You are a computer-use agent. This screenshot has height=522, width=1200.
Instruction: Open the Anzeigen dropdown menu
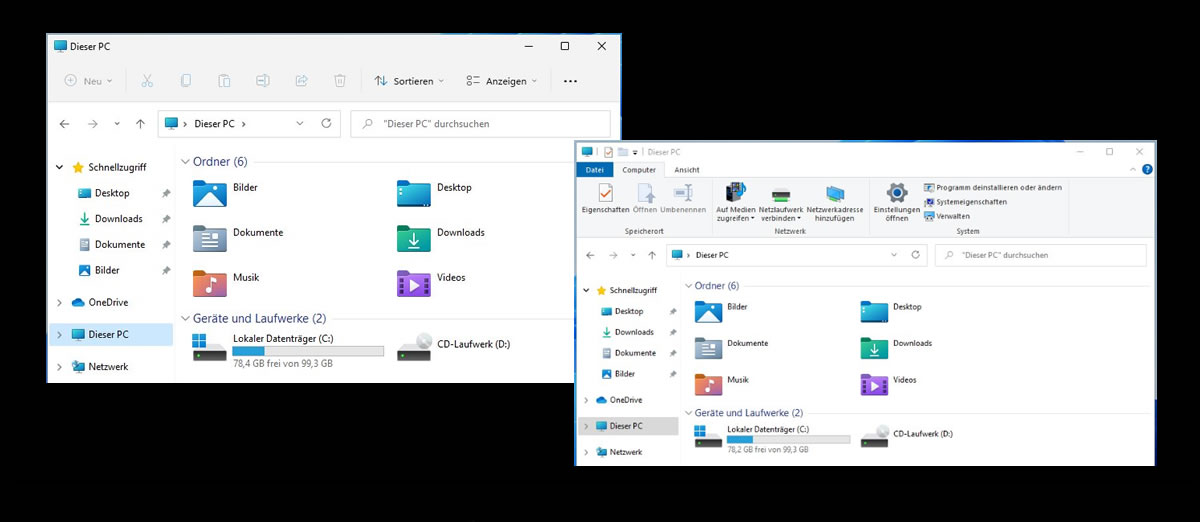coord(502,81)
